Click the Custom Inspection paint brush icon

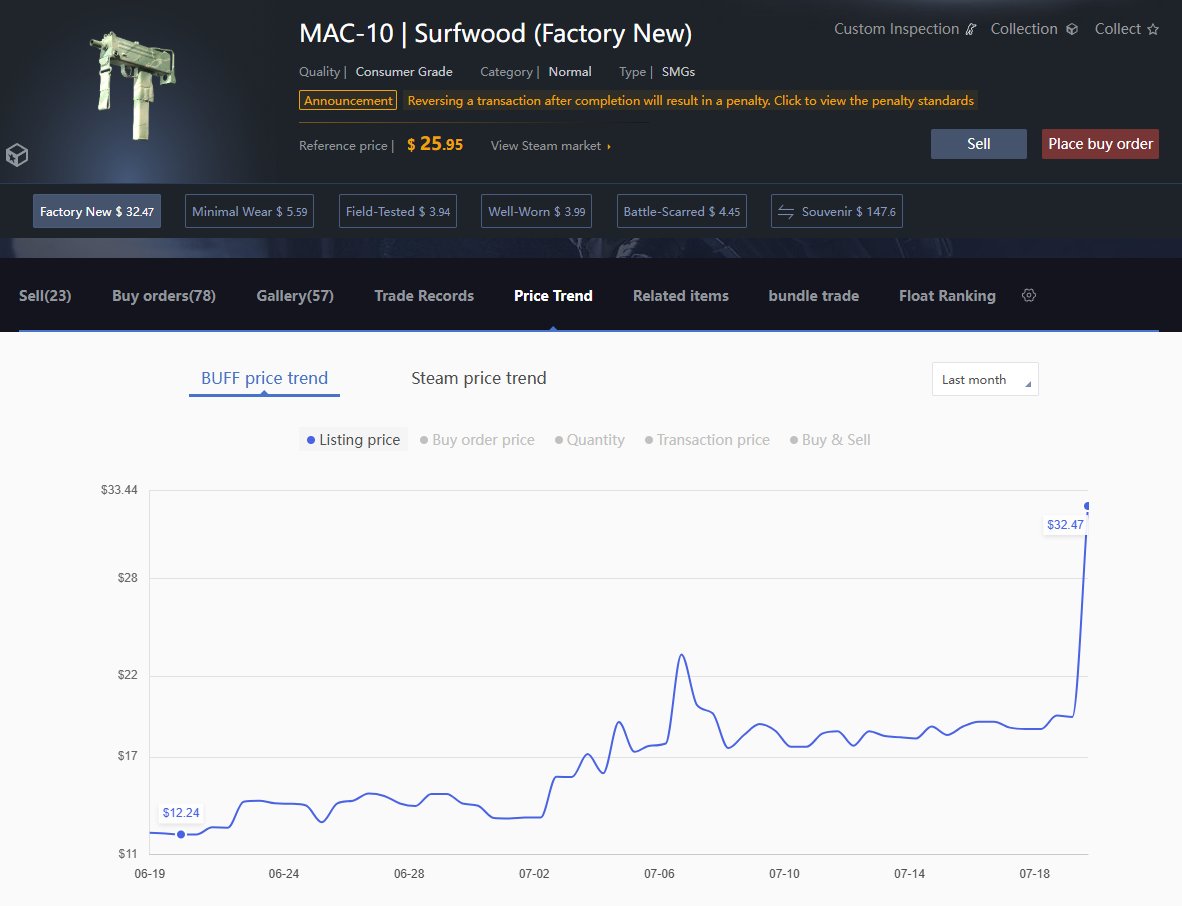click(971, 29)
